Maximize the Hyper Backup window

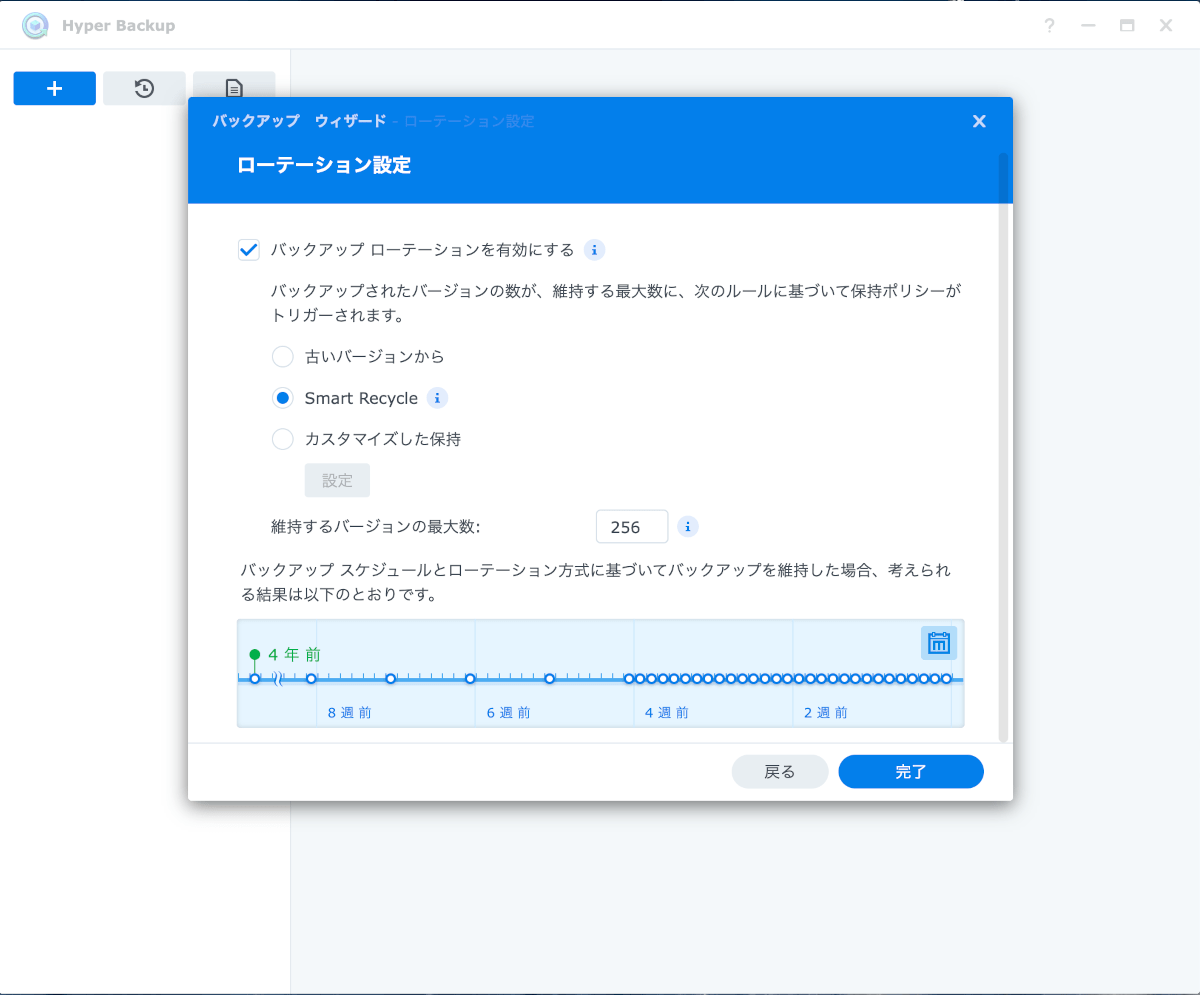(1127, 26)
